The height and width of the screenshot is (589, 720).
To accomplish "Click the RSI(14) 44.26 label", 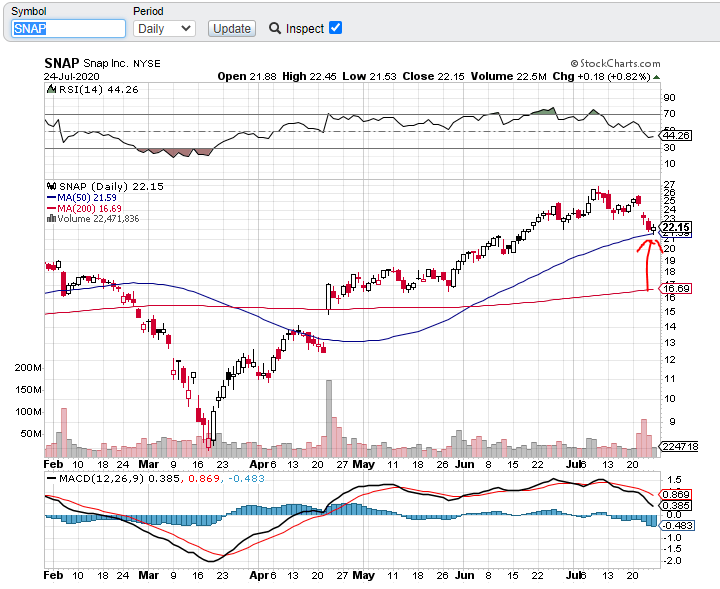I will point(98,90).
